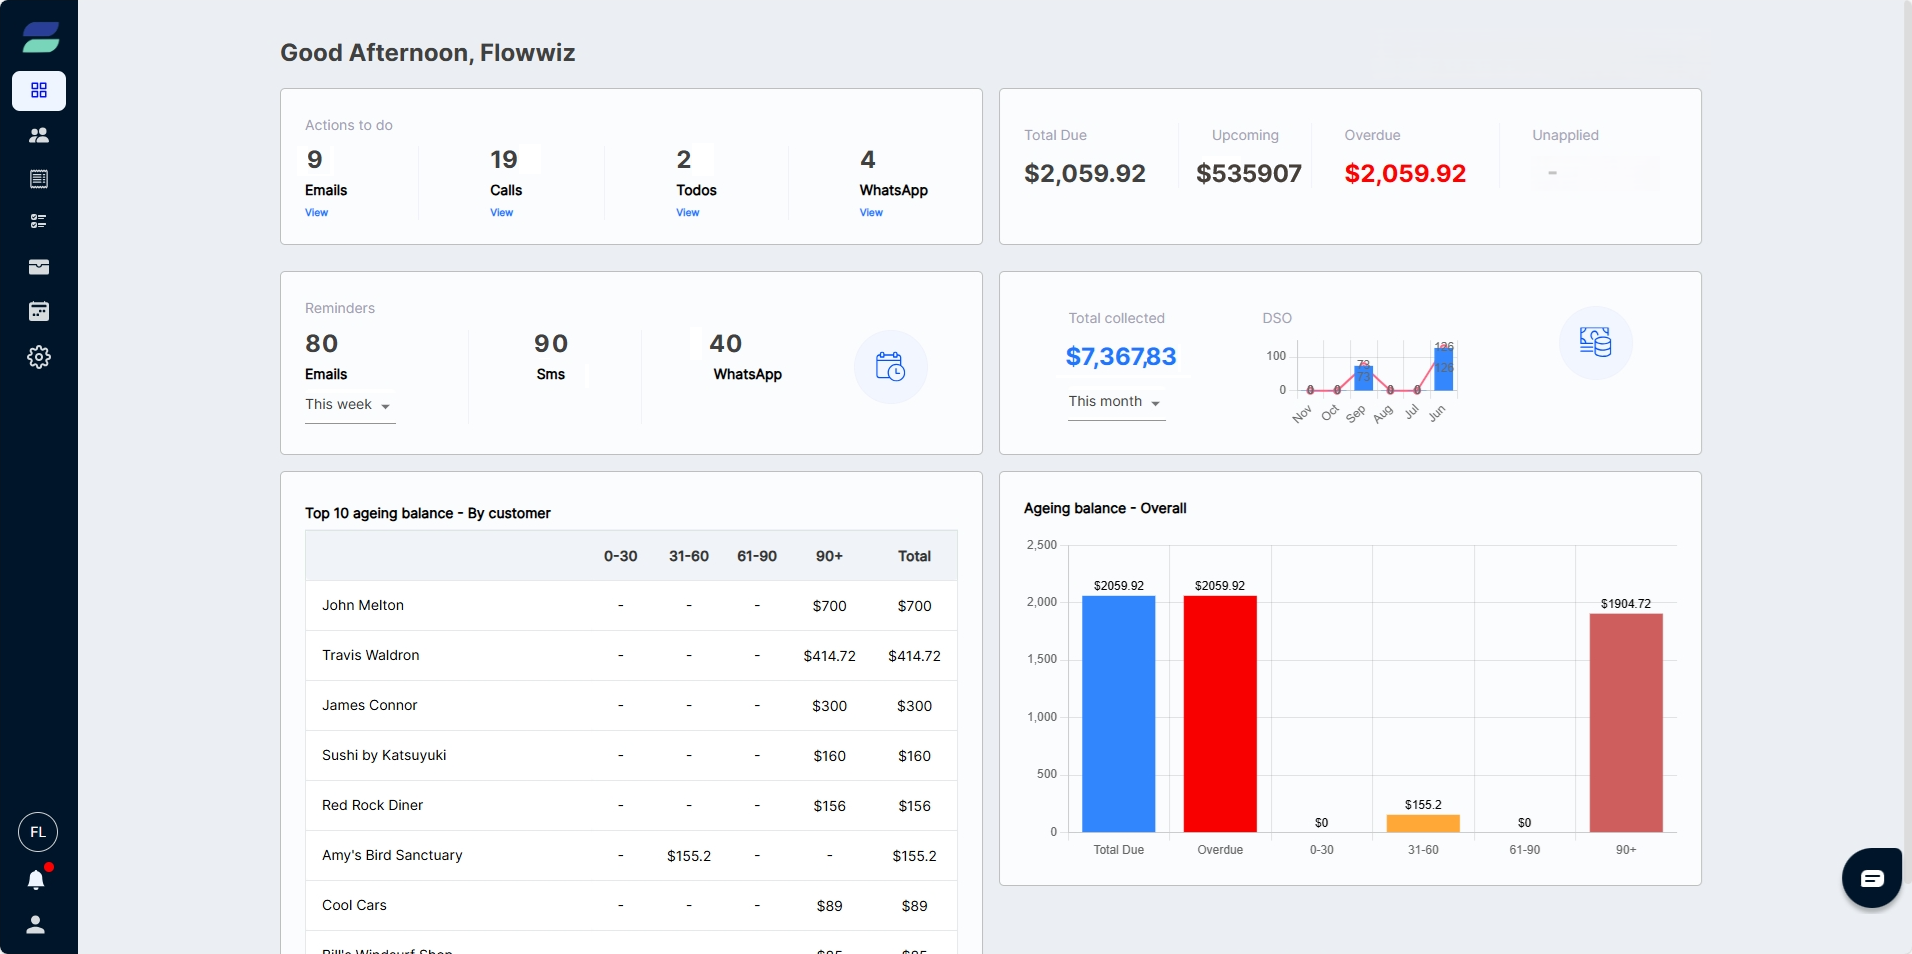Click the Amy's Bird Sanctuary customer name
Viewport: 1912px width, 954px height.
click(392, 856)
